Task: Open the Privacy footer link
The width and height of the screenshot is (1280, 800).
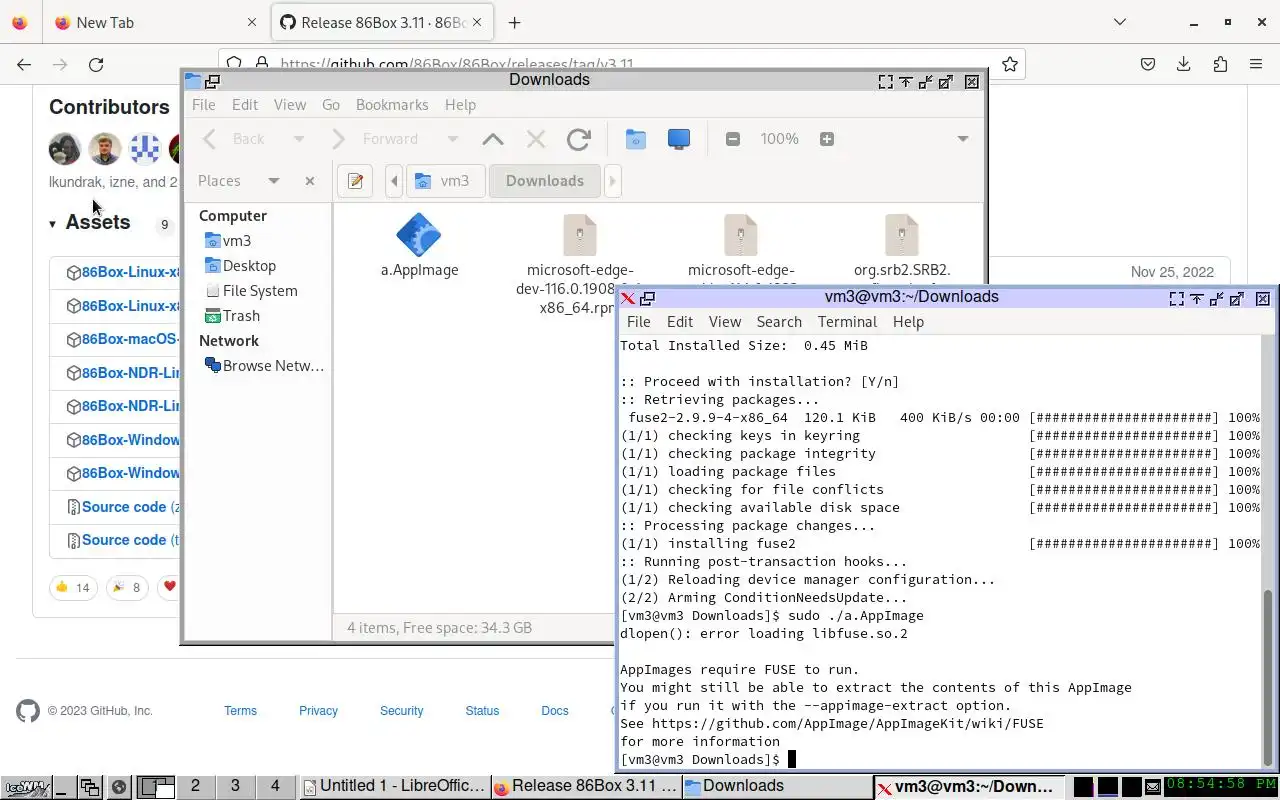Action: click(x=318, y=711)
